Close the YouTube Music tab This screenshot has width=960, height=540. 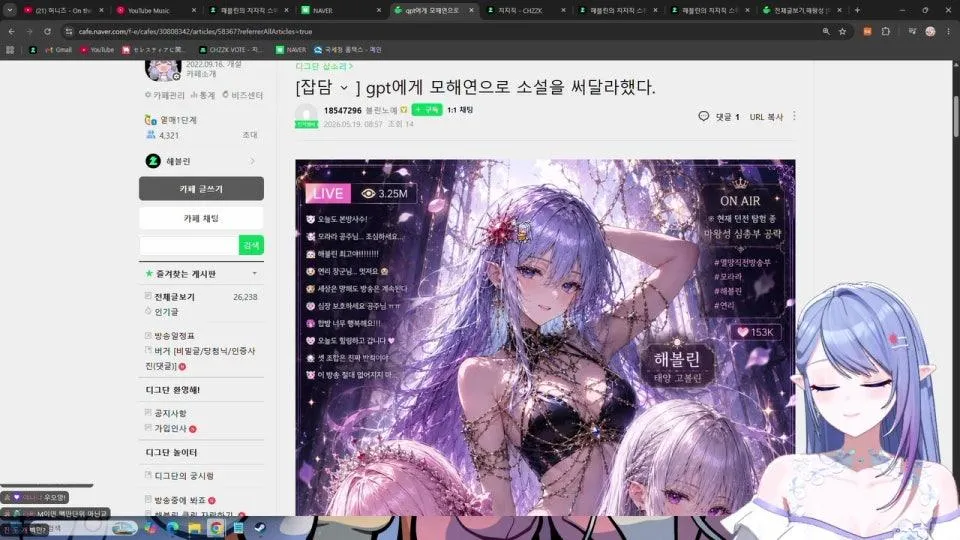[x=194, y=10]
